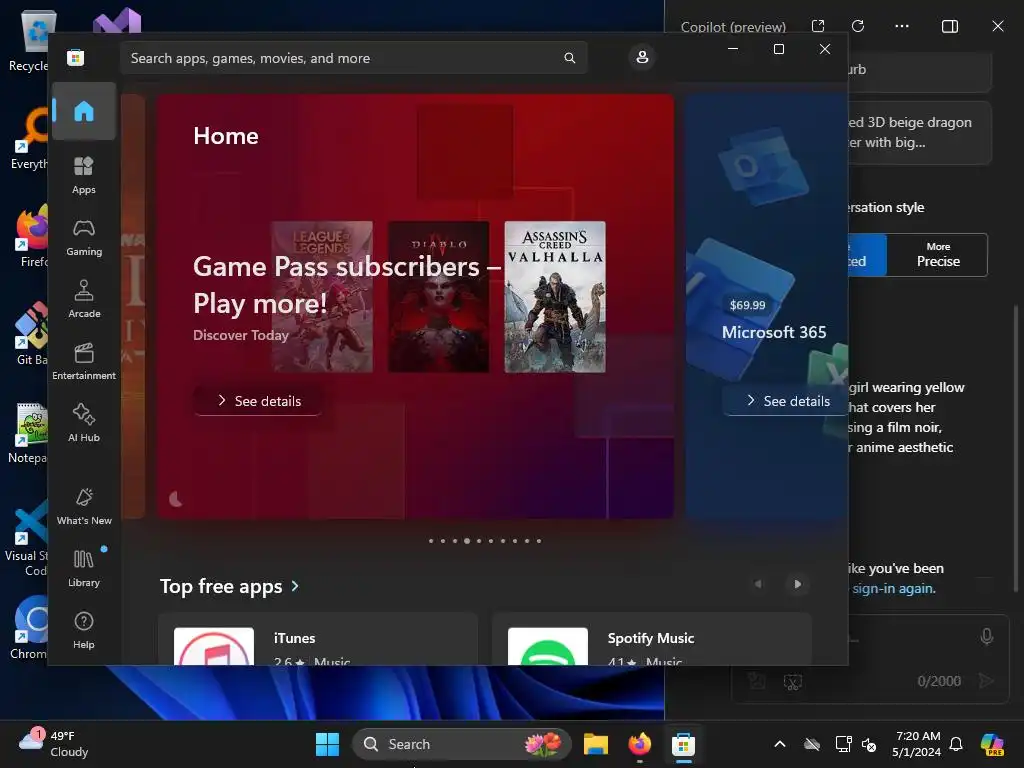This screenshot has width=1024, height=768.
Task: Click the Microsoft Store logo icon
Action: coord(76,57)
